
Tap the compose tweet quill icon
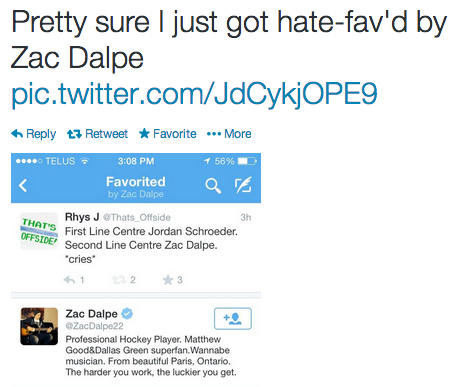pyautogui.click(x=243, y=185)
